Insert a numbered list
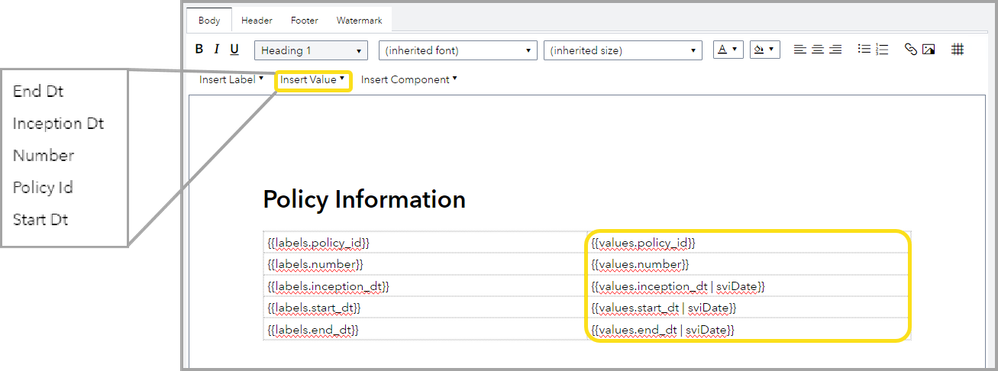 pos(882,50)
